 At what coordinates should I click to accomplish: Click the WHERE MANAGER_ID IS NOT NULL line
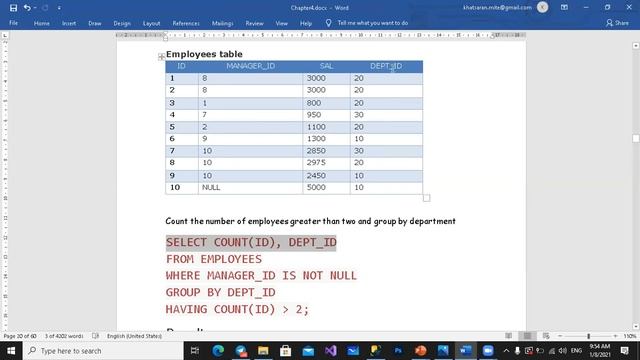pos(261,276)
